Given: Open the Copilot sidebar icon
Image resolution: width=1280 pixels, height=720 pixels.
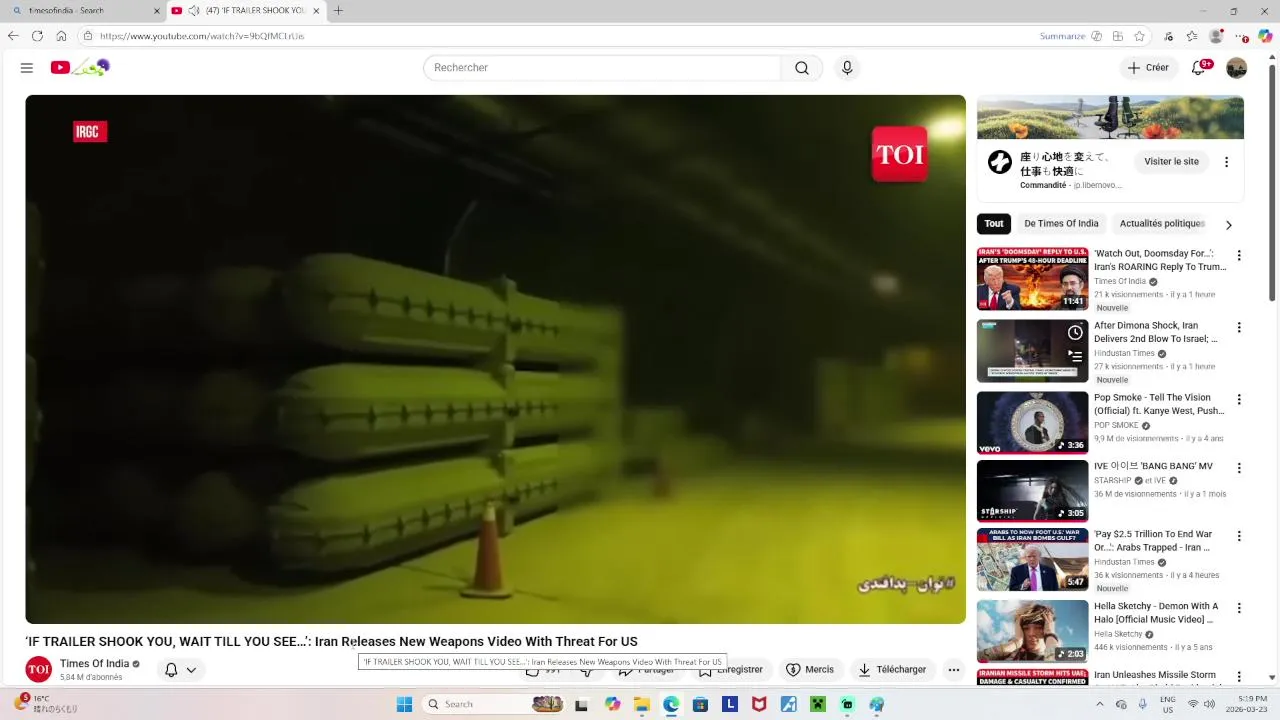Looking at the screenshot, I should coord(1265,36).
